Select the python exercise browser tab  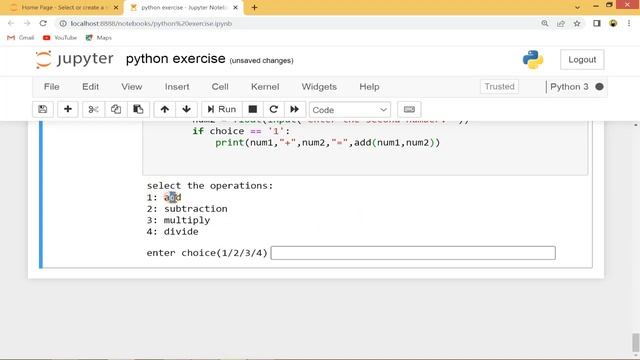pyautogui.click(x=184, y=7)
